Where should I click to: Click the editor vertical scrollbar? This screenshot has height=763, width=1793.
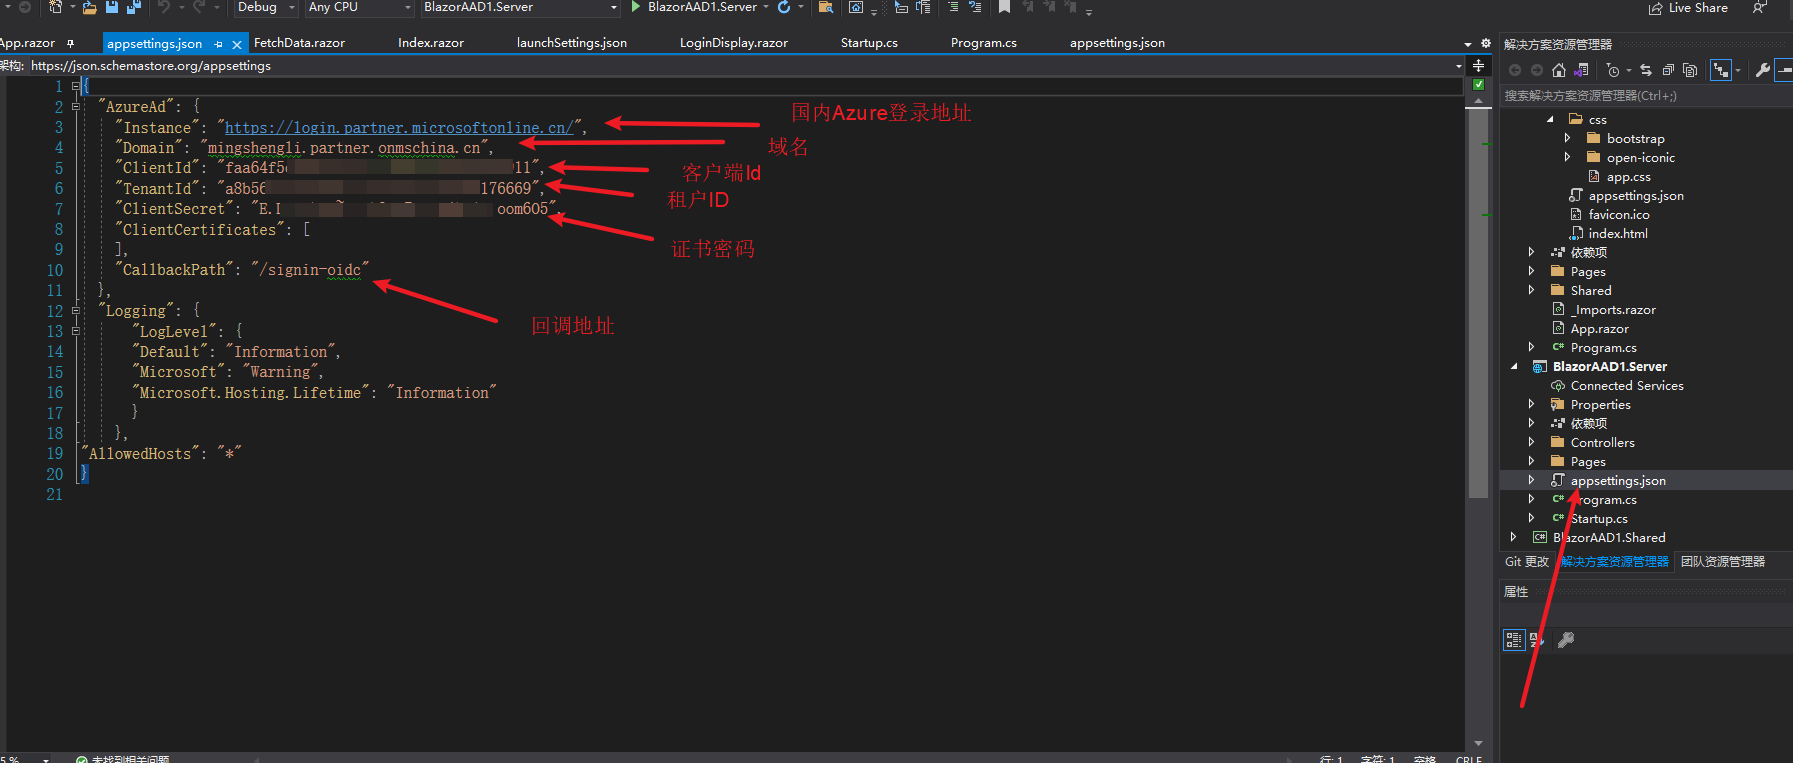1478,303
